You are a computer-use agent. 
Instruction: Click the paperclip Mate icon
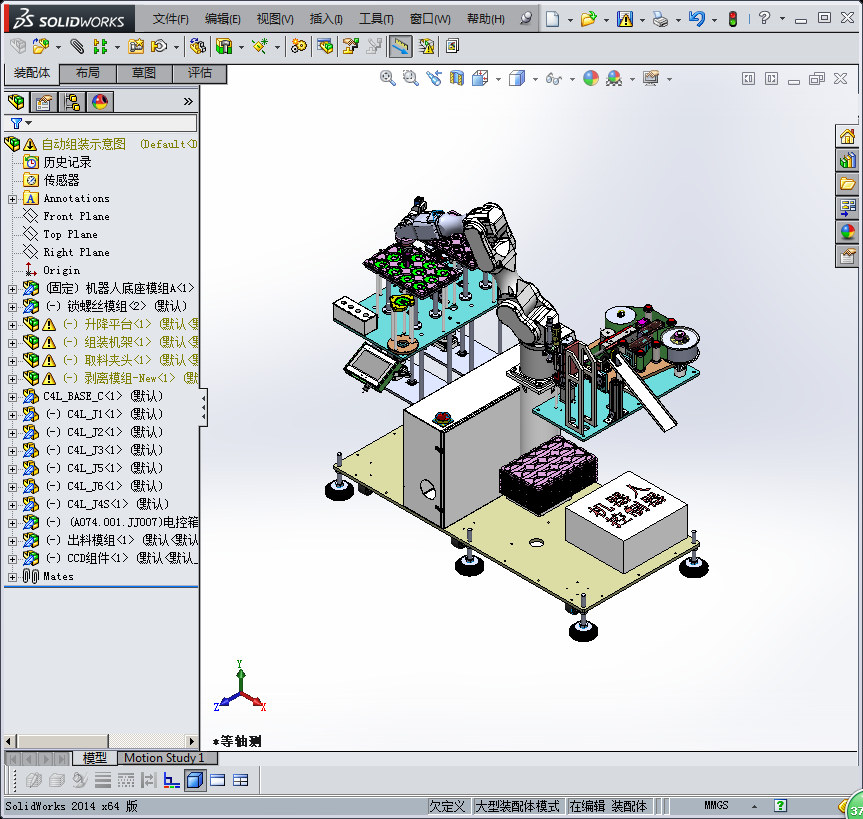pyautogui.click(x=78, y=46)
